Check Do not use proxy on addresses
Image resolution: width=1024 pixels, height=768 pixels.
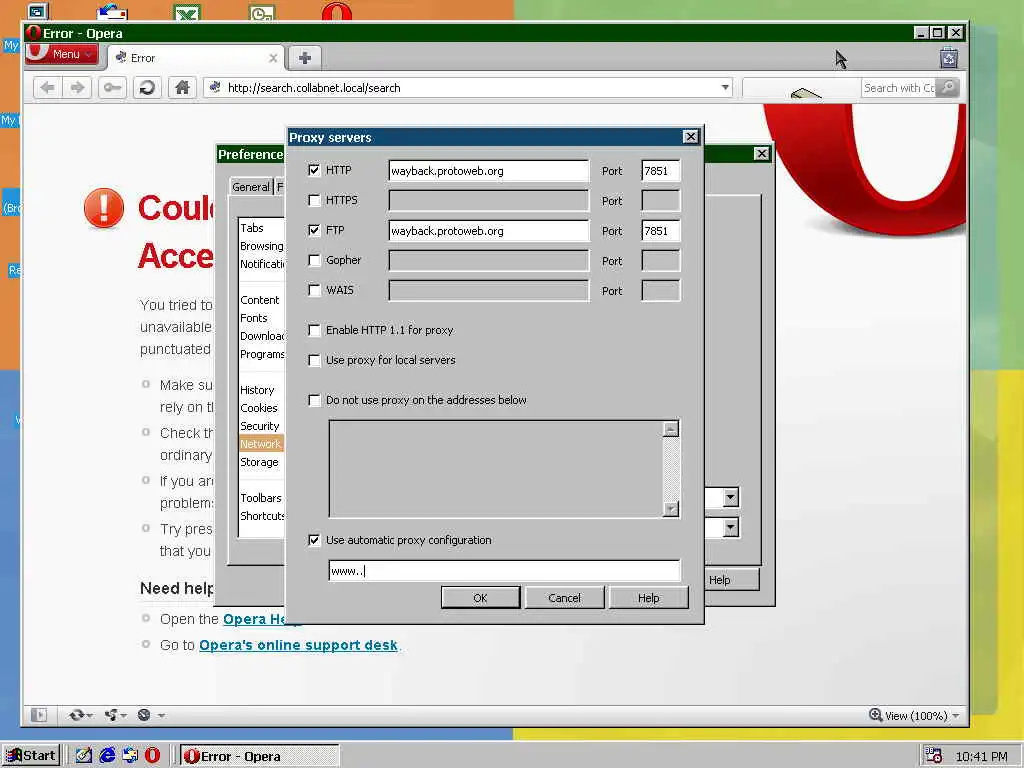tap(314, 400)
